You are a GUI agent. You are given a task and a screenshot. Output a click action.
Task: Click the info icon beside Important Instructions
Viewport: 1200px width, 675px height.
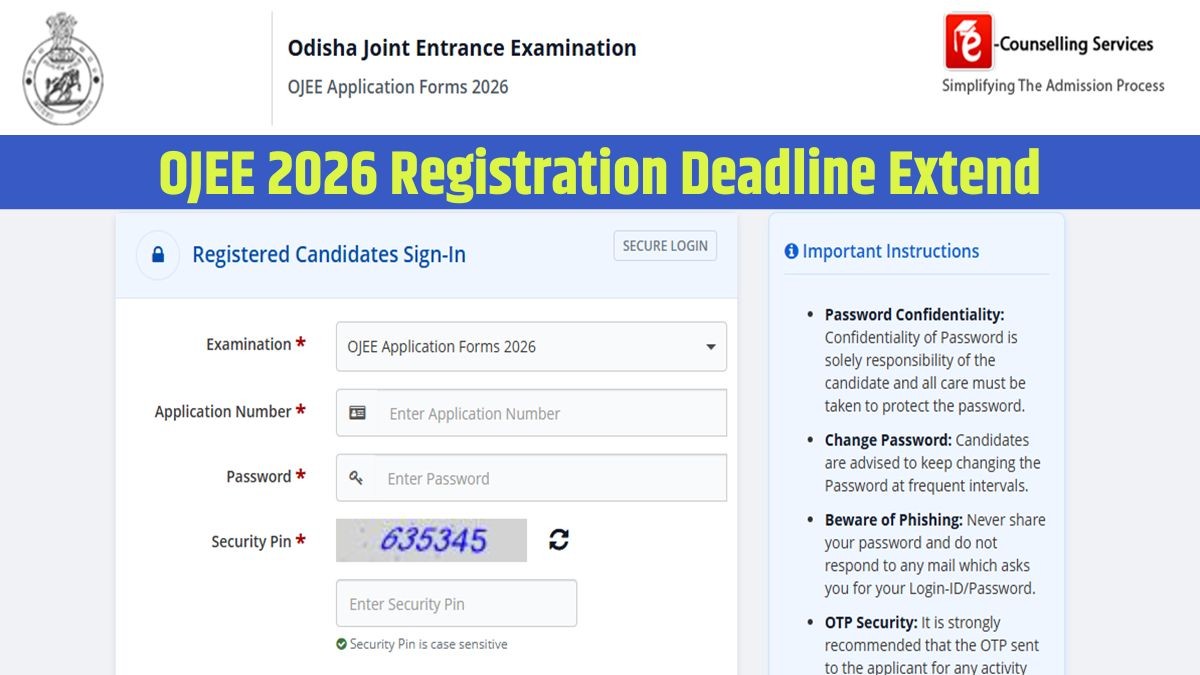[x=791, y=252]
